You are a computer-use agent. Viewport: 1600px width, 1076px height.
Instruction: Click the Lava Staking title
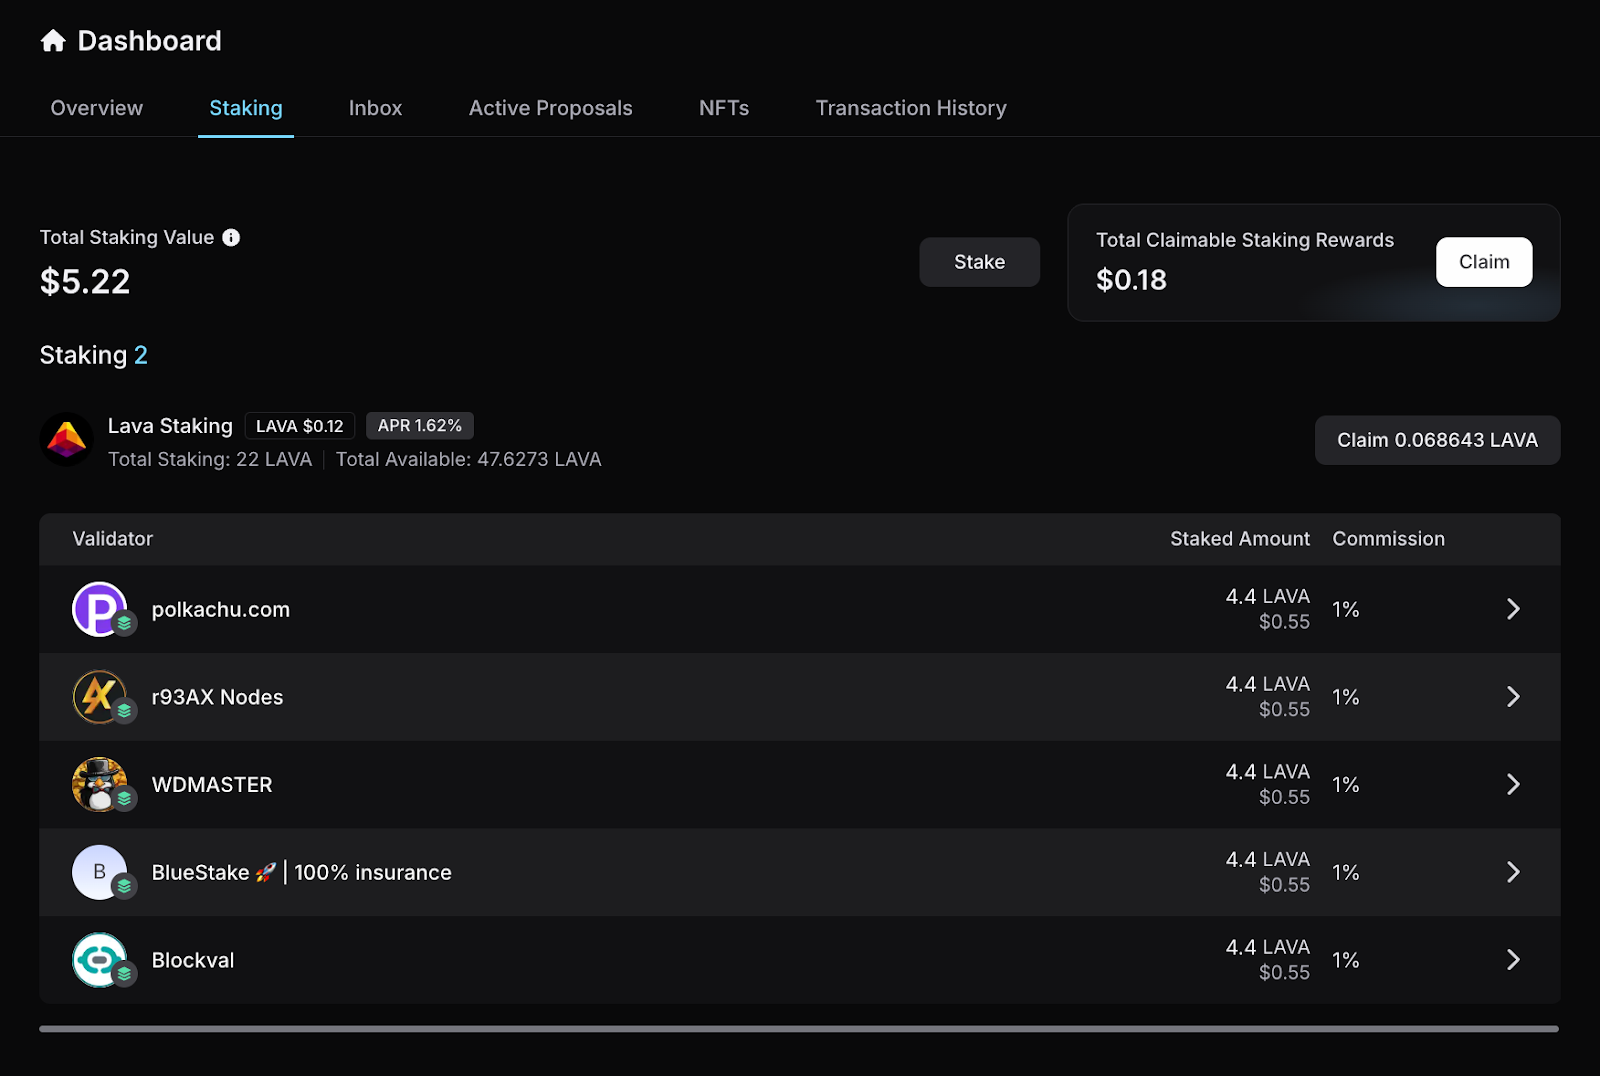coord(170,426)
